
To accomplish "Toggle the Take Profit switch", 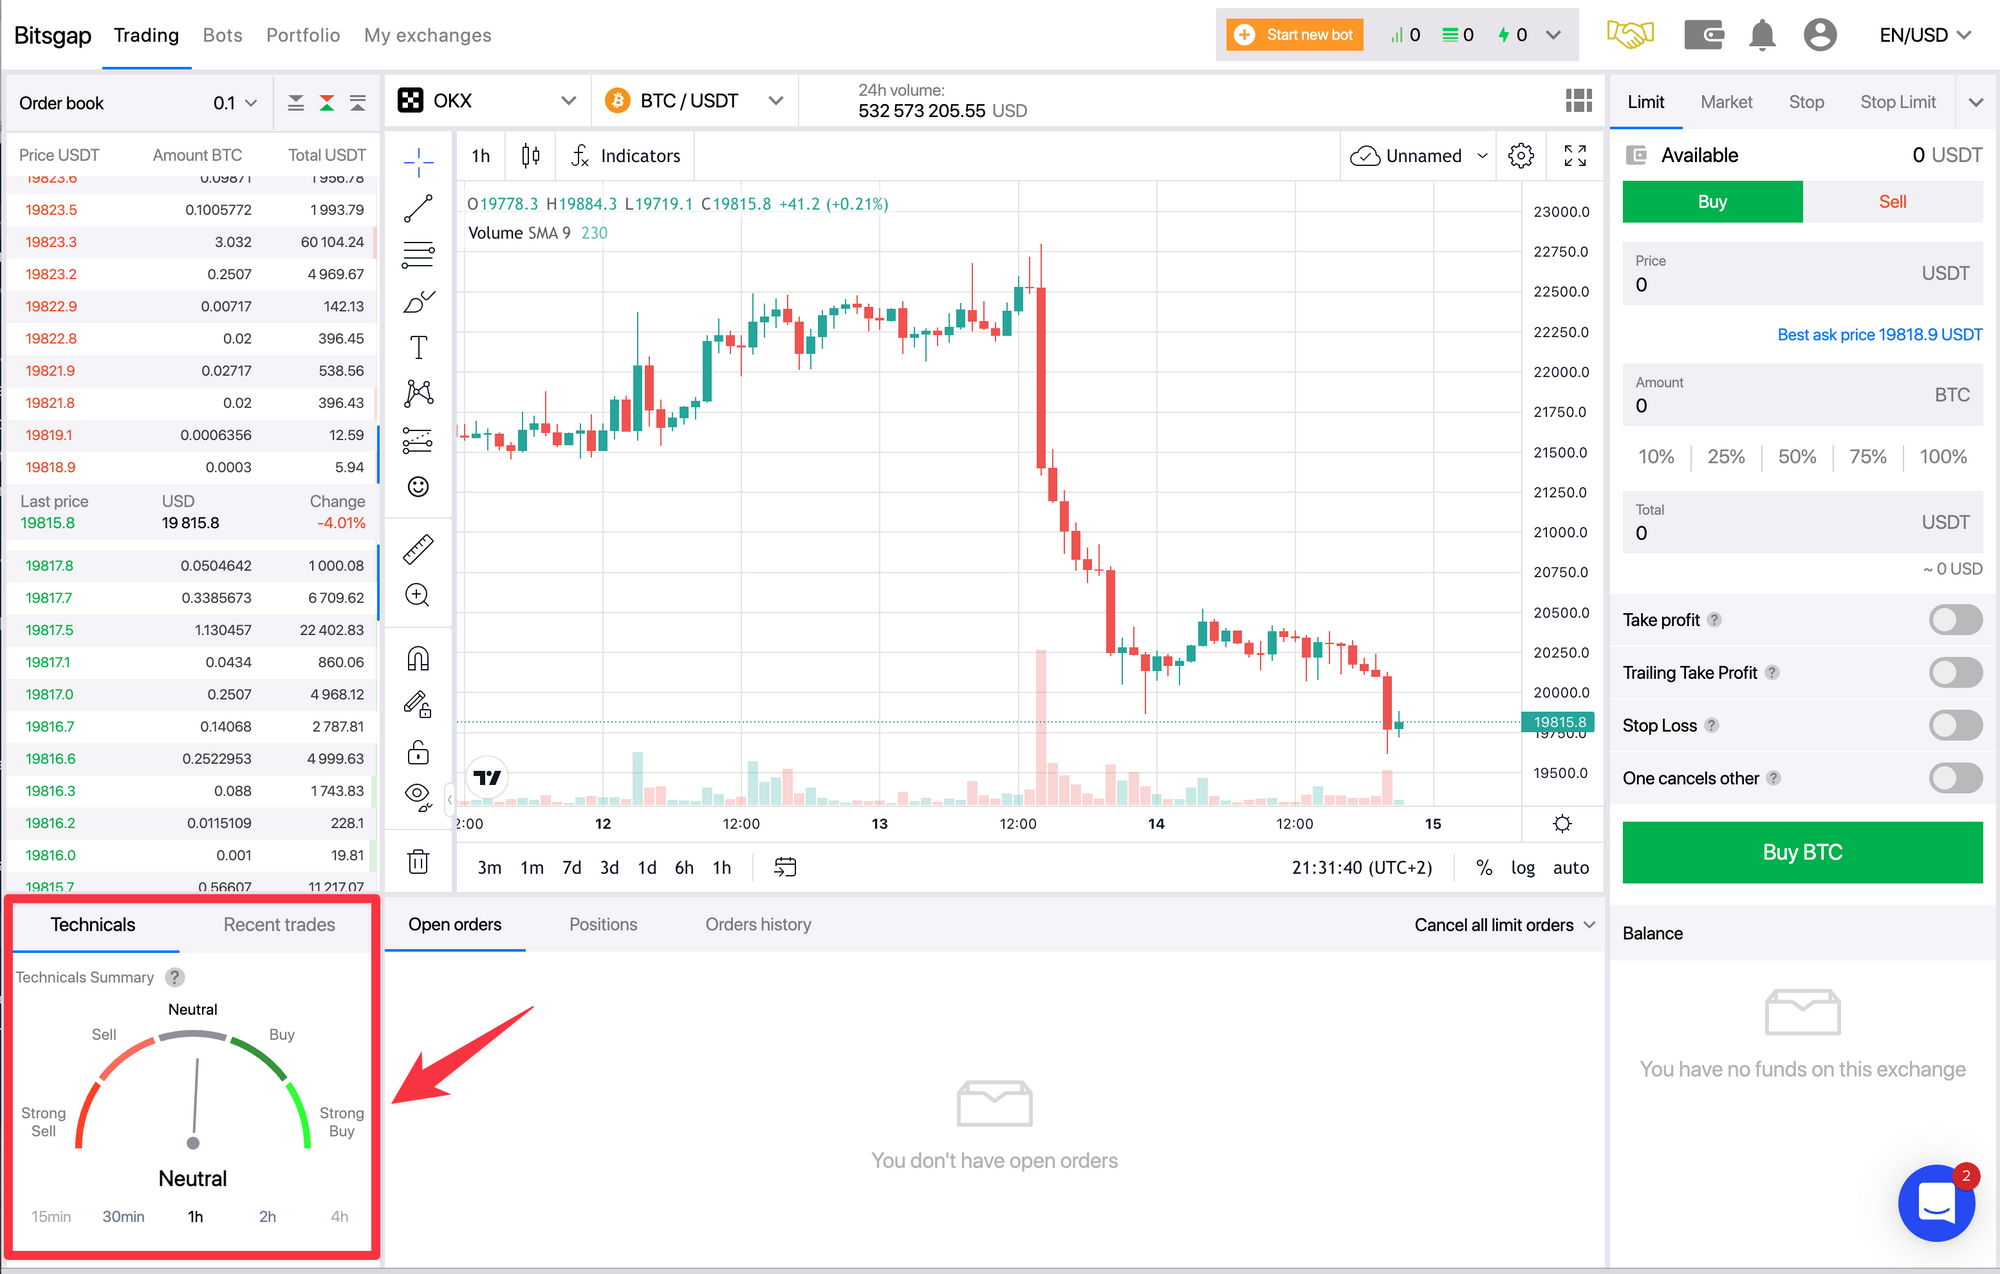I will point(1955,620).
